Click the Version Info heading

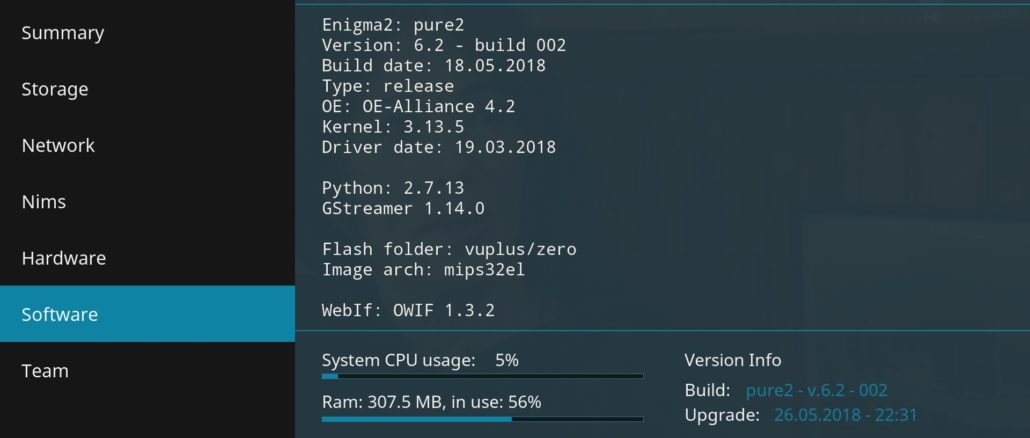[x=732, y=361]
